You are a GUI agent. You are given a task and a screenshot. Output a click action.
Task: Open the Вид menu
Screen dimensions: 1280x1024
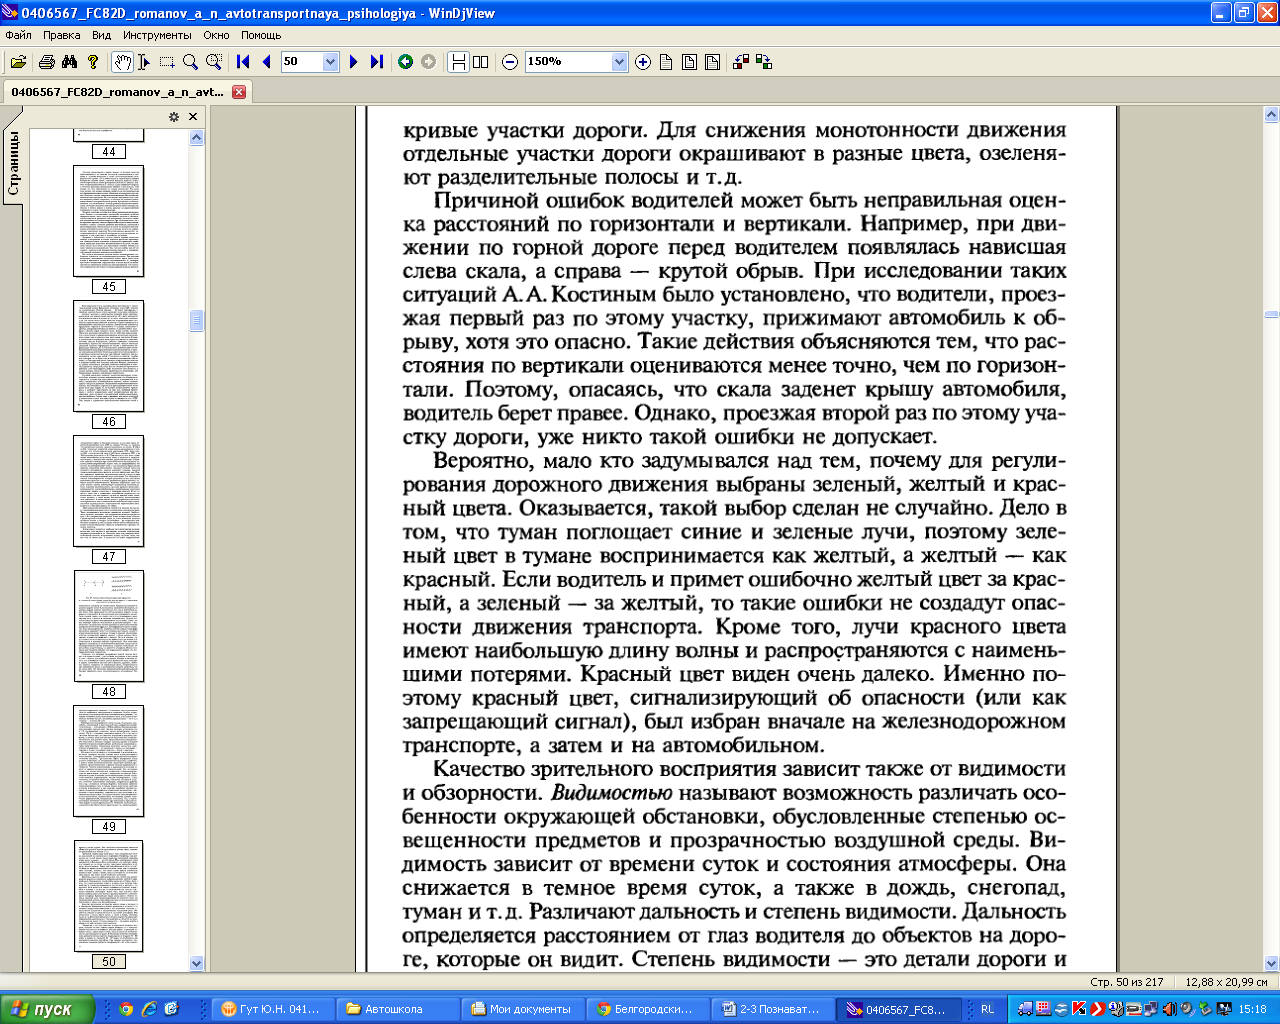pyautogui.click(x=101, y=35)
